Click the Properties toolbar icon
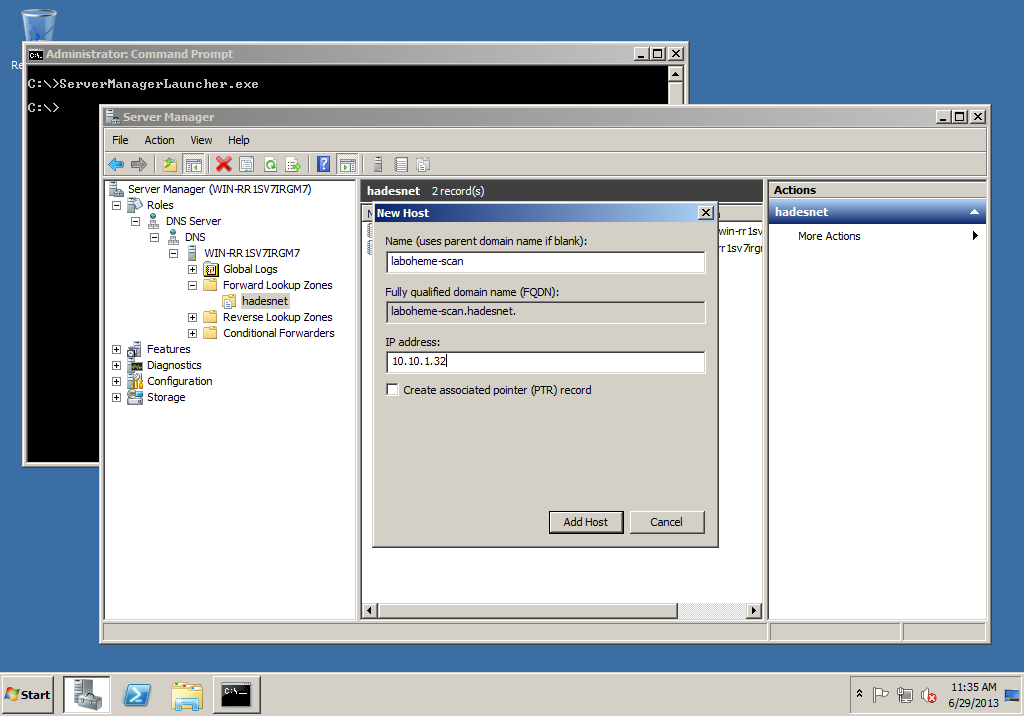 point(247,165)
